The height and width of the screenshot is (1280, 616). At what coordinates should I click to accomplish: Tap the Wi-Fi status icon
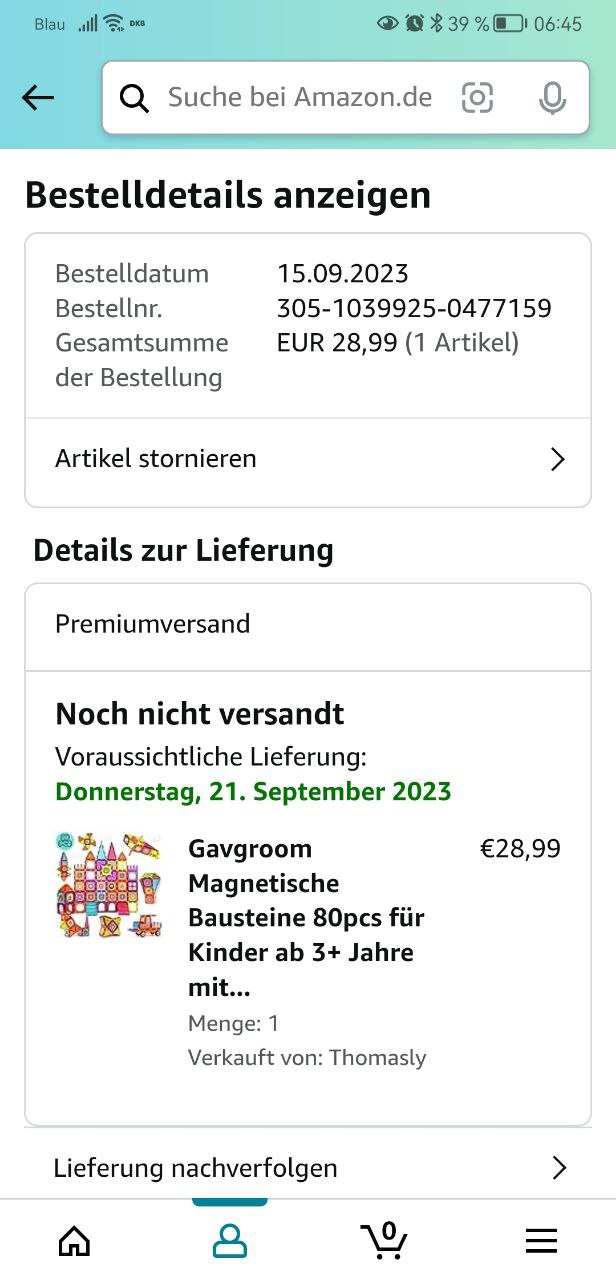pos(113,23)
